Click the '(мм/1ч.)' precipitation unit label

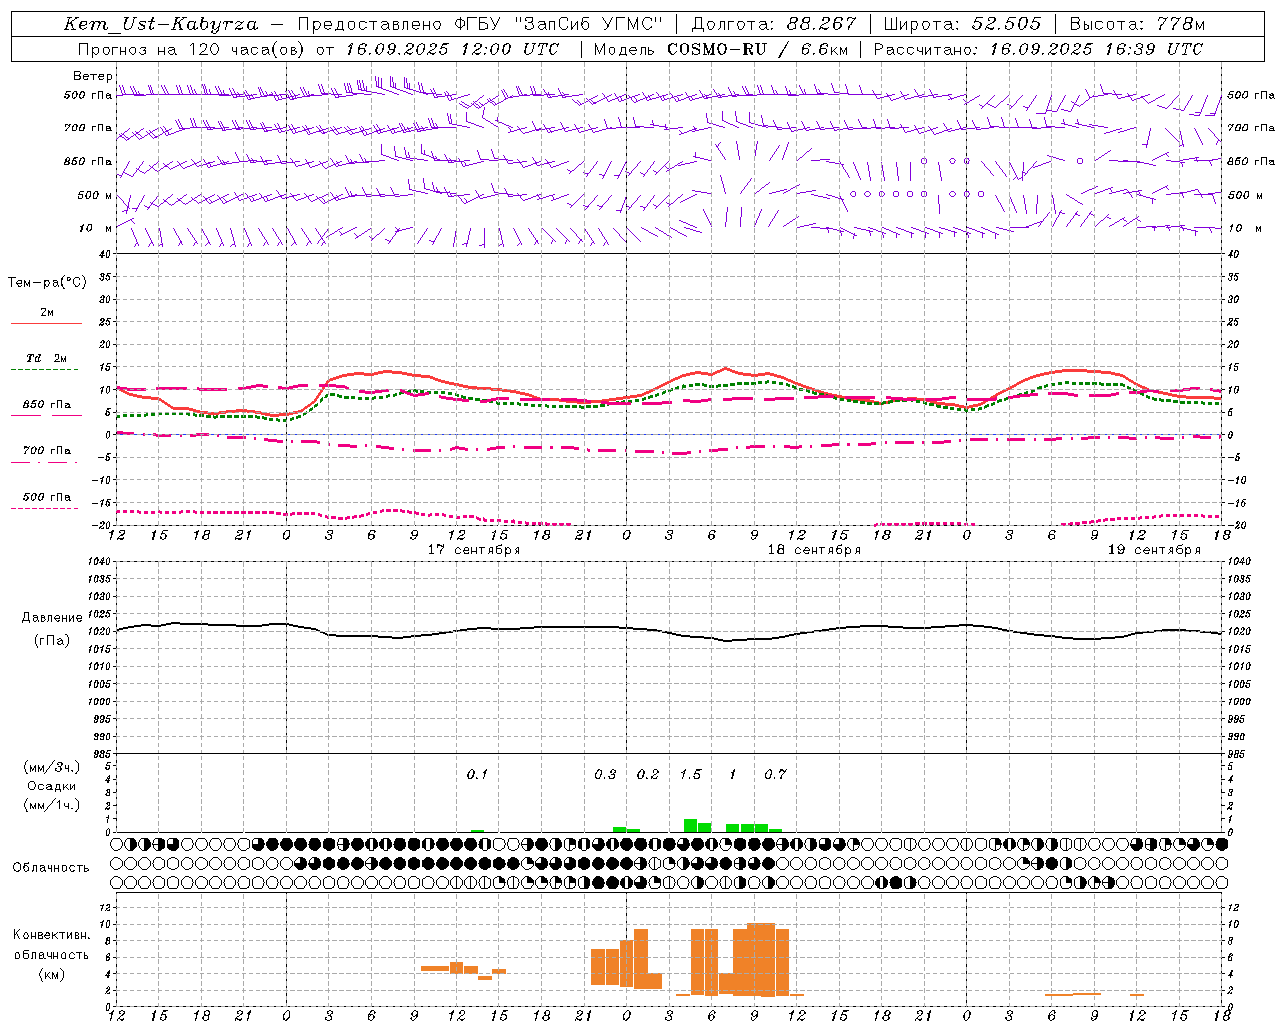pos(52,805)
